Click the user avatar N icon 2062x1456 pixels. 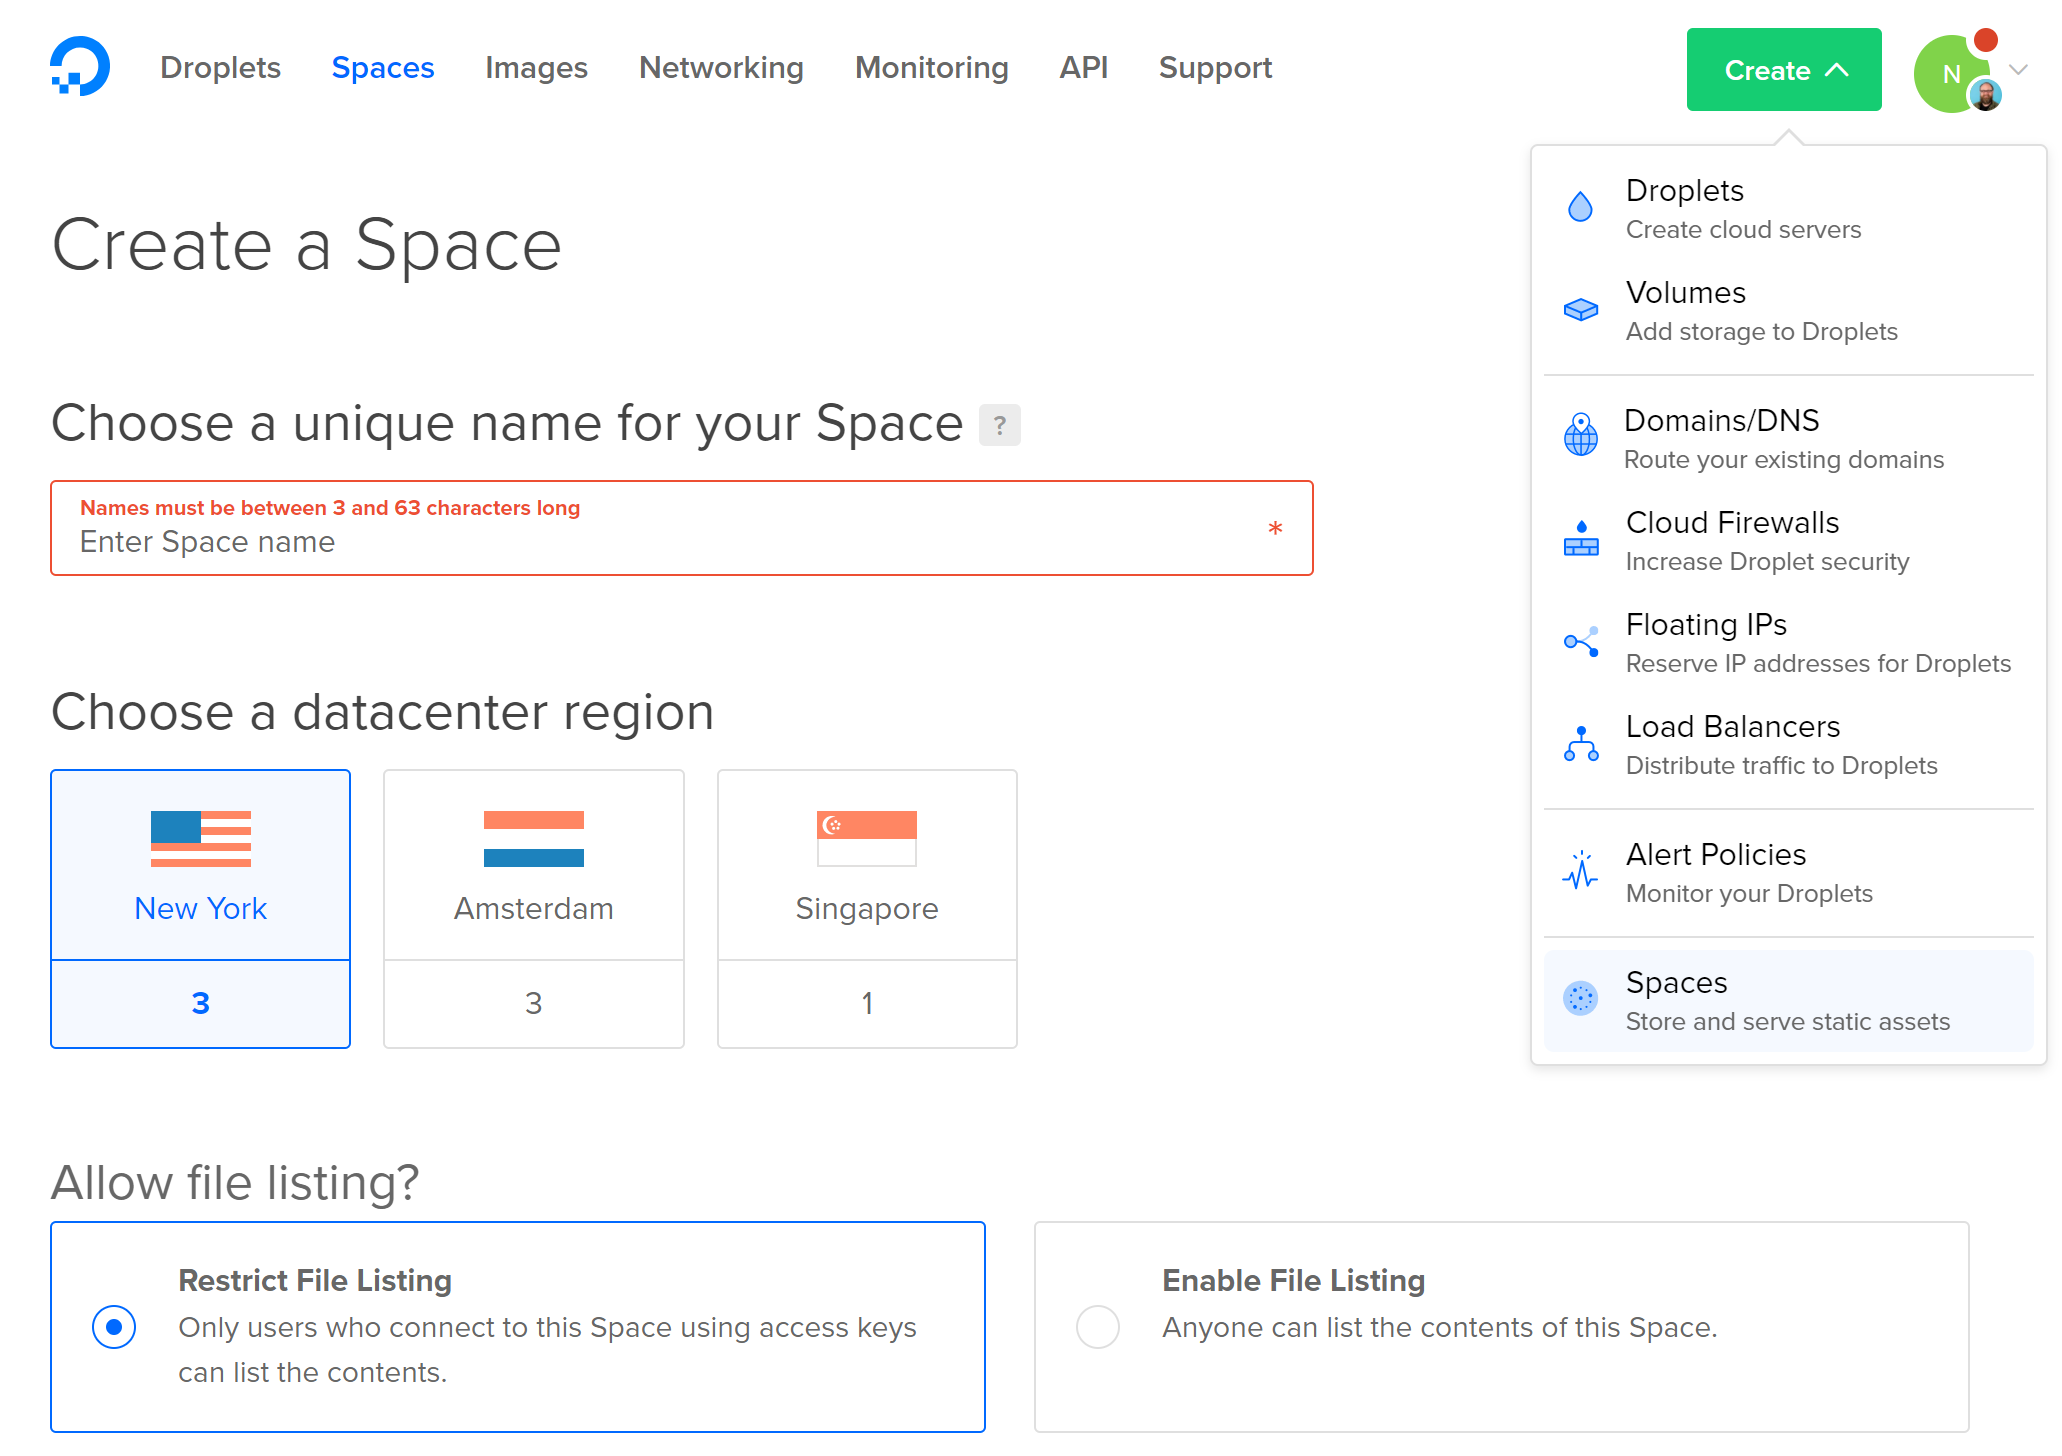tap(1949, 74)
